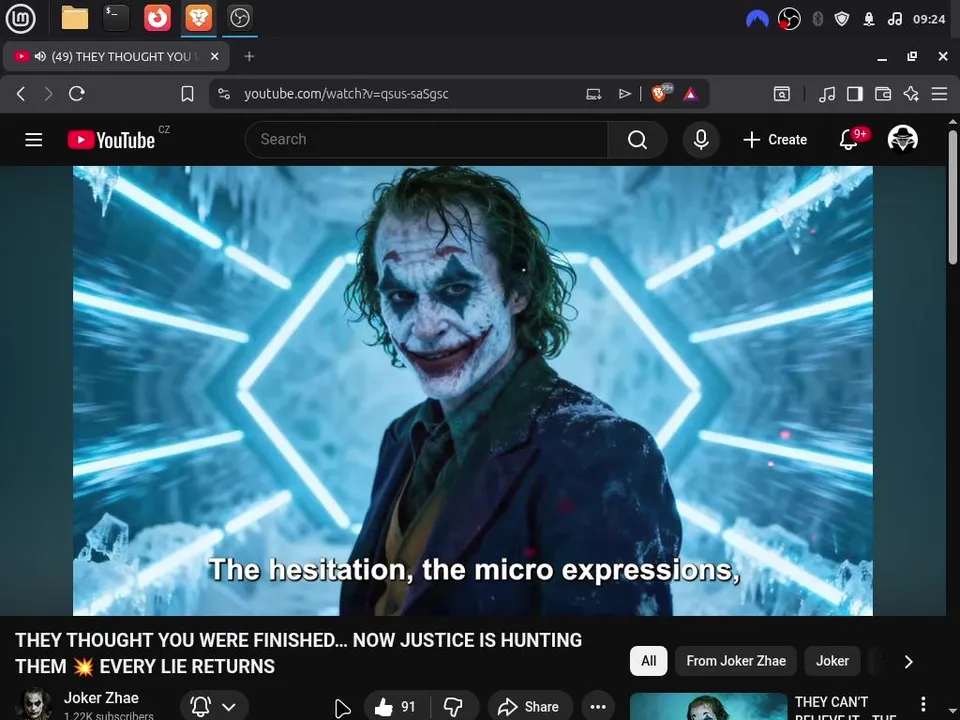Open the Joker Zhae channel name
Viewport: 960px width, 720px height.
[101, 698]
